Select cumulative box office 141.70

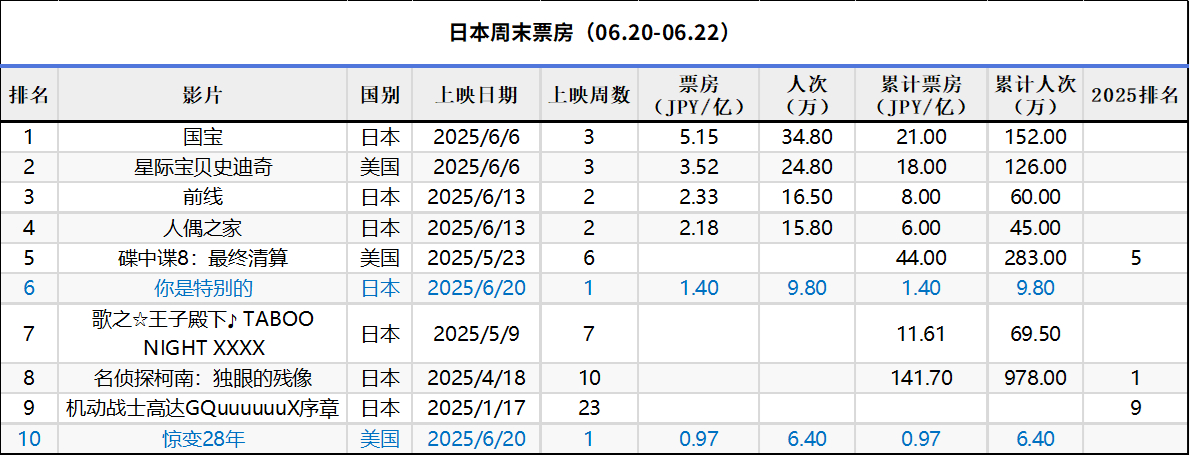tap(921, 378)
